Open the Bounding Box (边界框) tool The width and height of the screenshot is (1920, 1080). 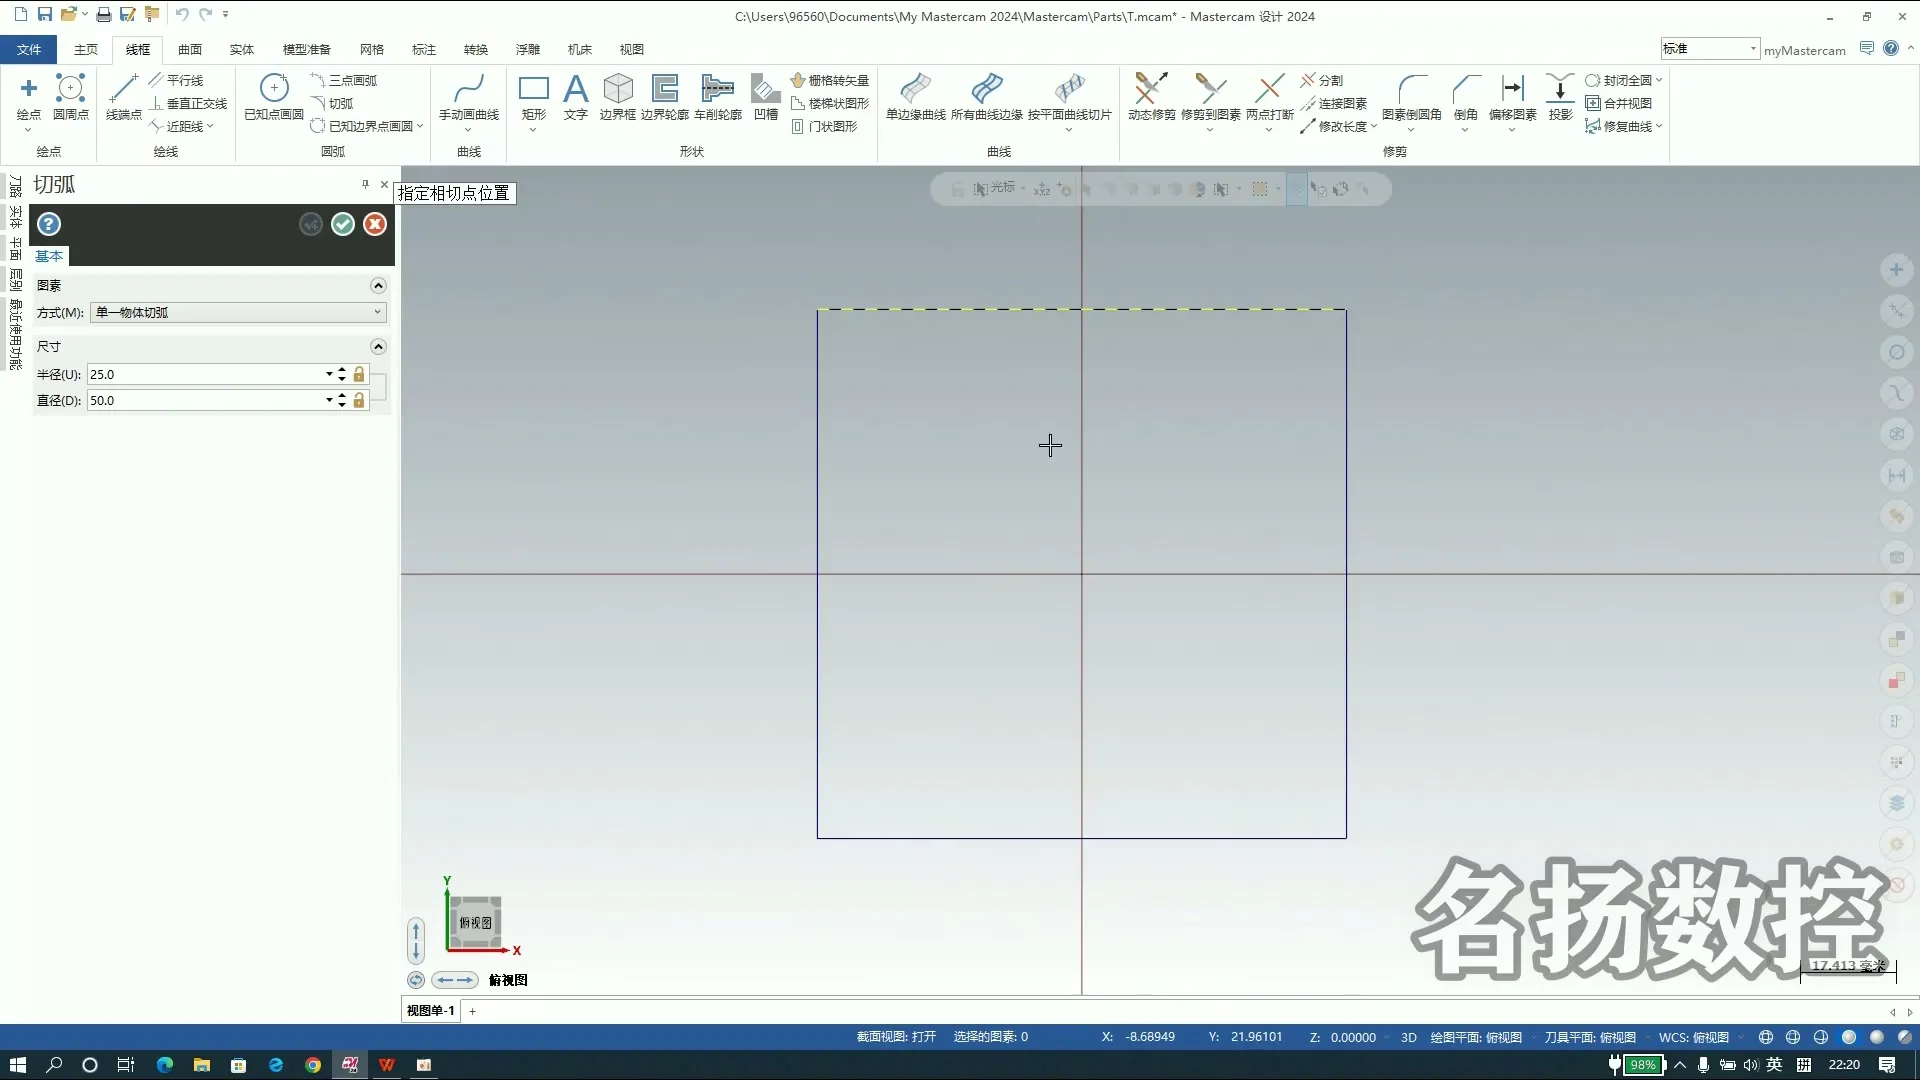(x=618, y=97)
